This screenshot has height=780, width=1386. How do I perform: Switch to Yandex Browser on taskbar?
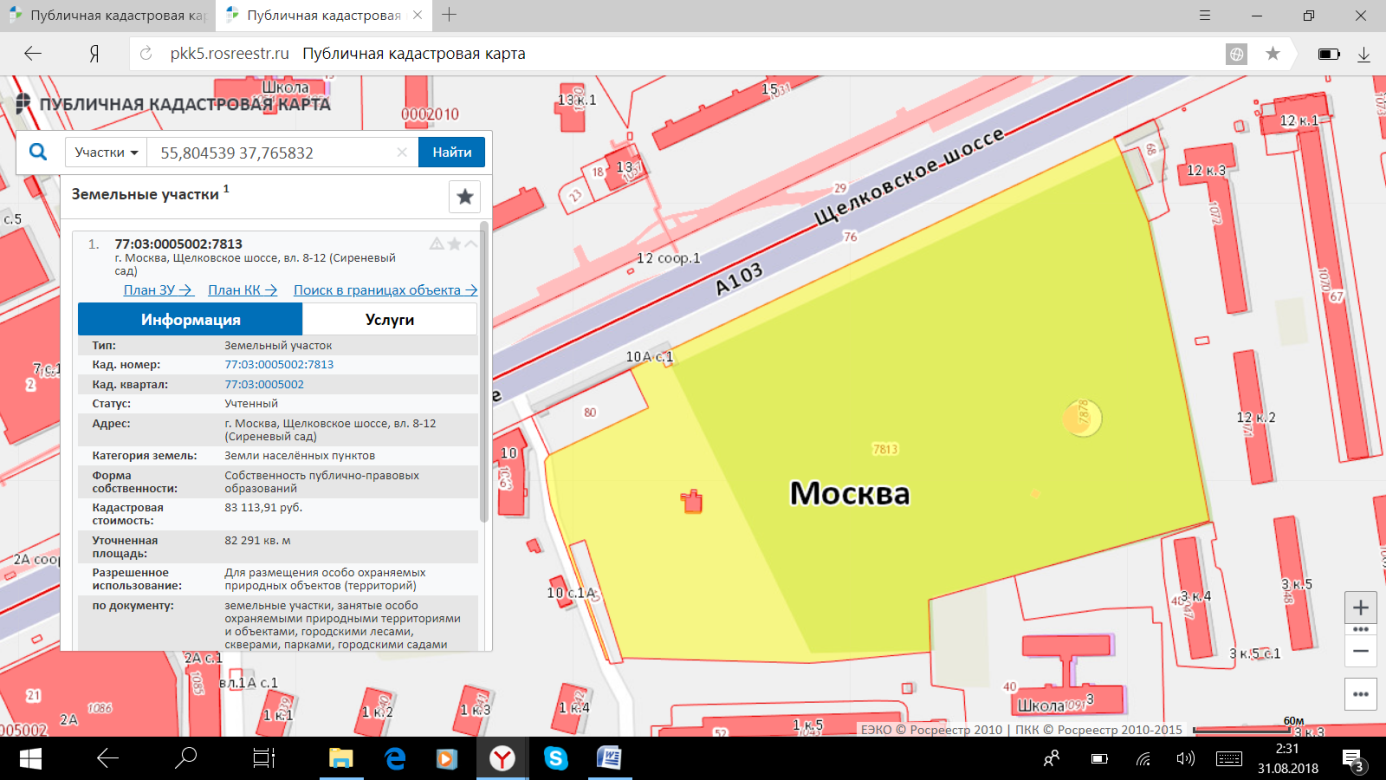click(x=502, y=759)
